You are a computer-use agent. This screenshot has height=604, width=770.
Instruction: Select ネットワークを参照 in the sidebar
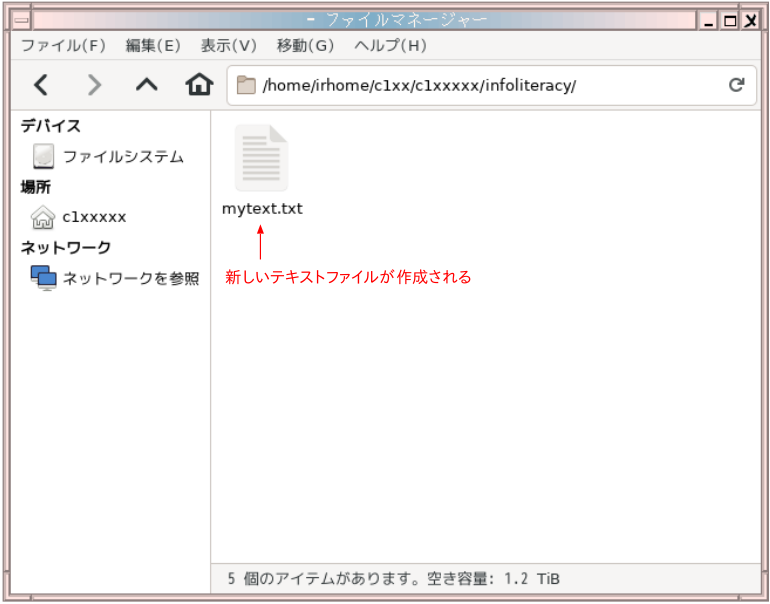pyautogui.click(x=130, y=278)
